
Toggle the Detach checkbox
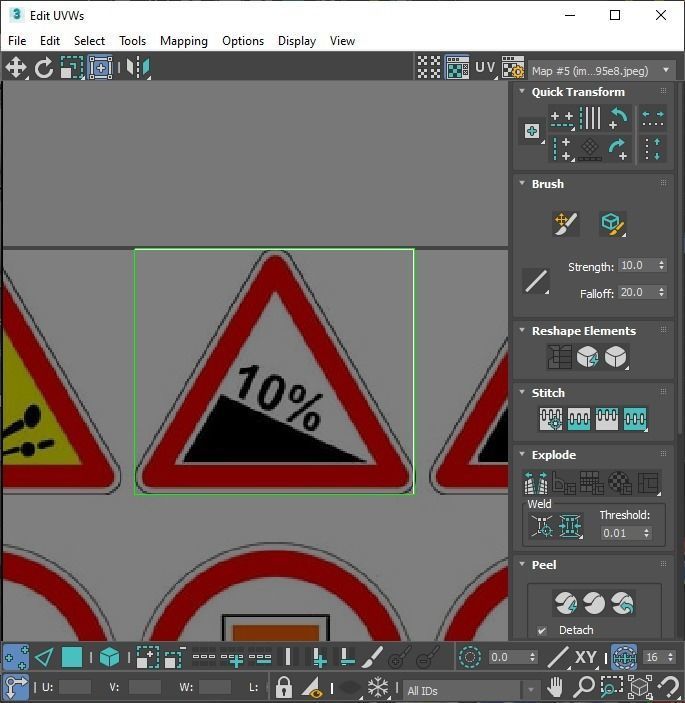542,630
